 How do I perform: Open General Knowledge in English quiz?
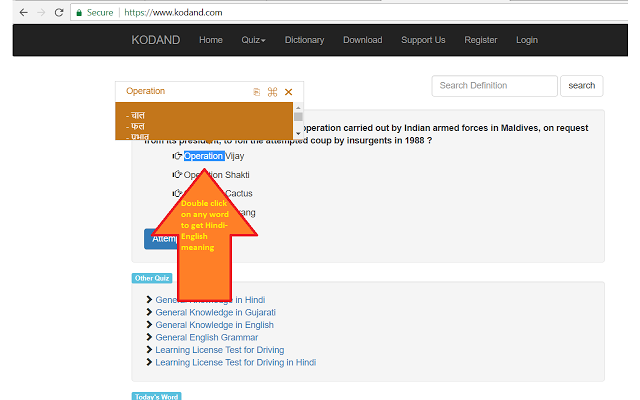[214, 325]
